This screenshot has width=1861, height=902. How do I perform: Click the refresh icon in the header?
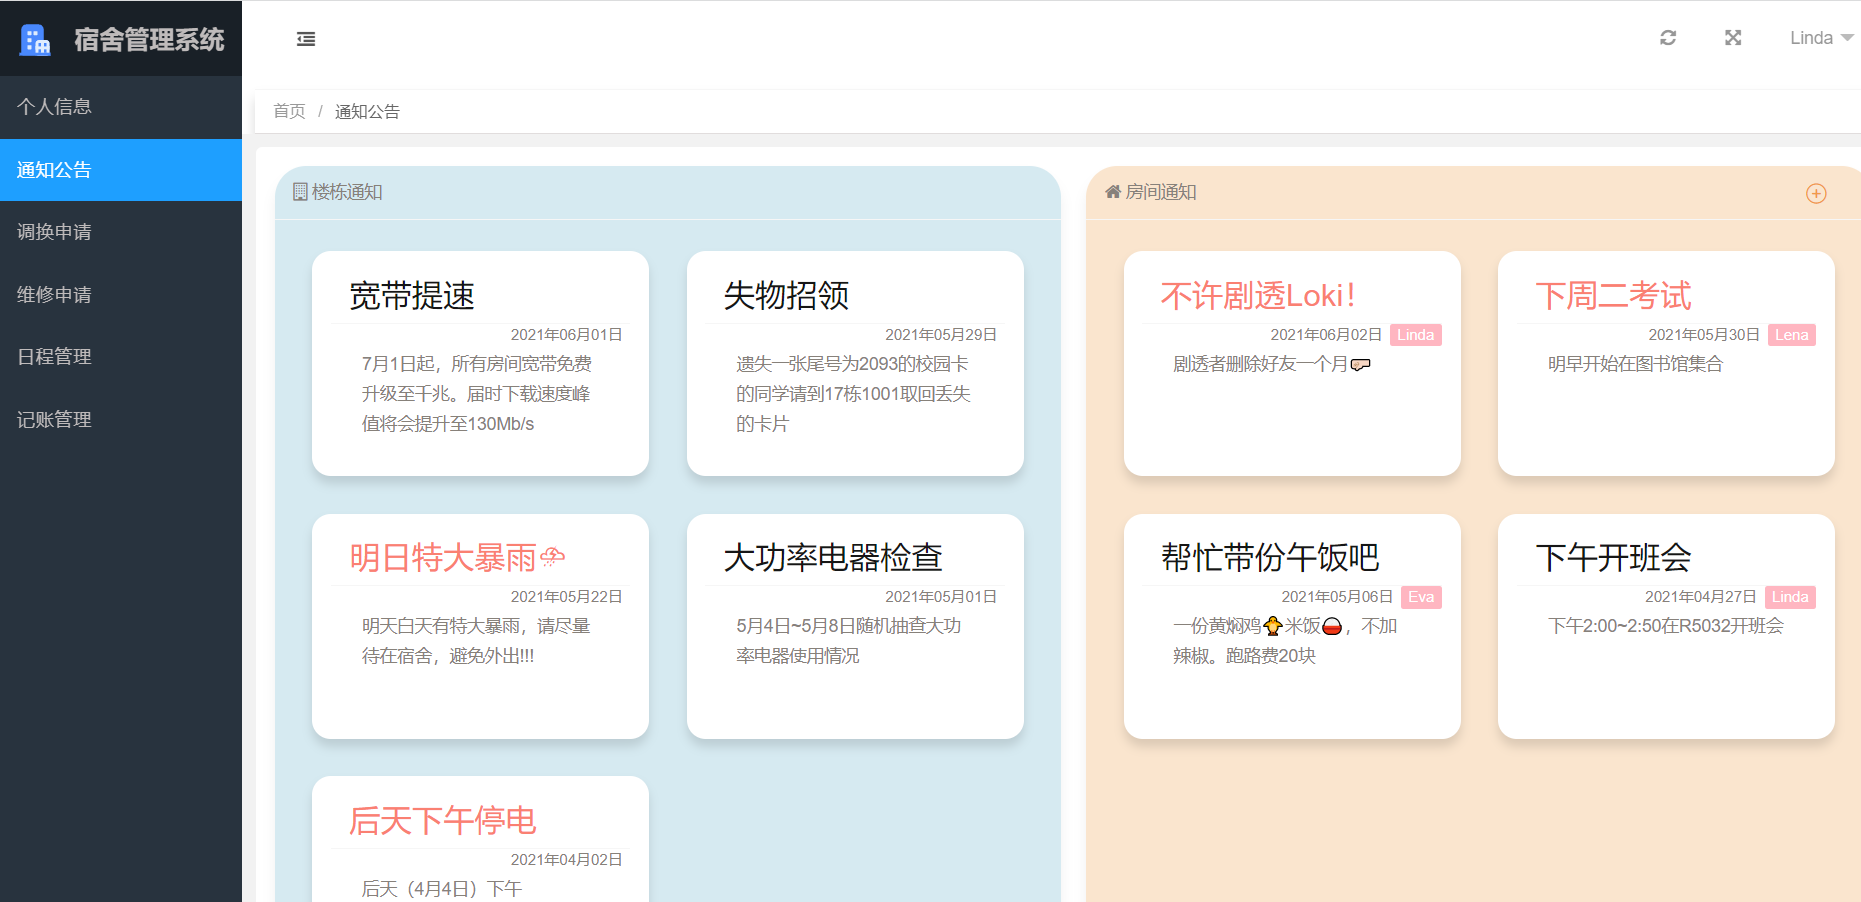(1668, 38)
